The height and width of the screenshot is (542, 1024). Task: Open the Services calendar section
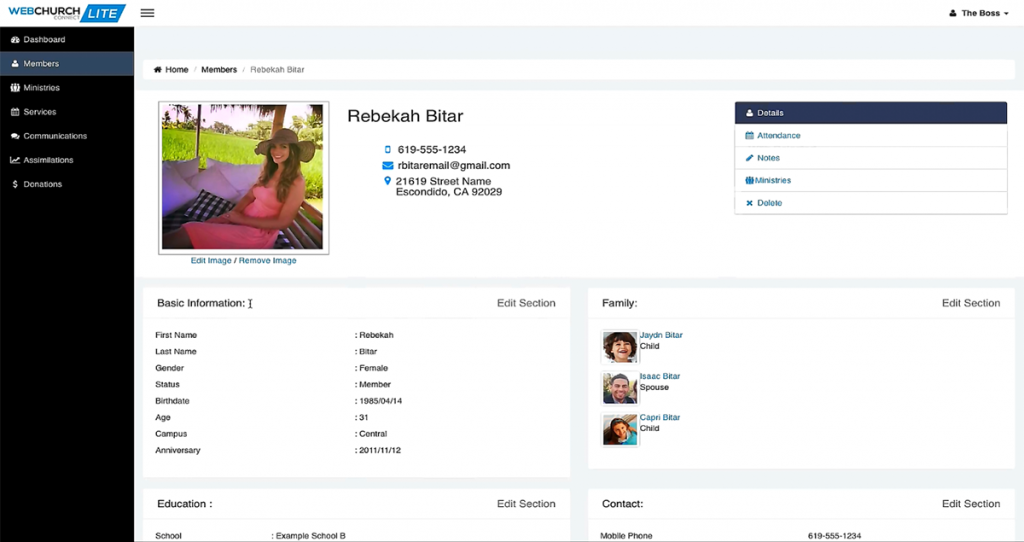(x=39, y=112)
